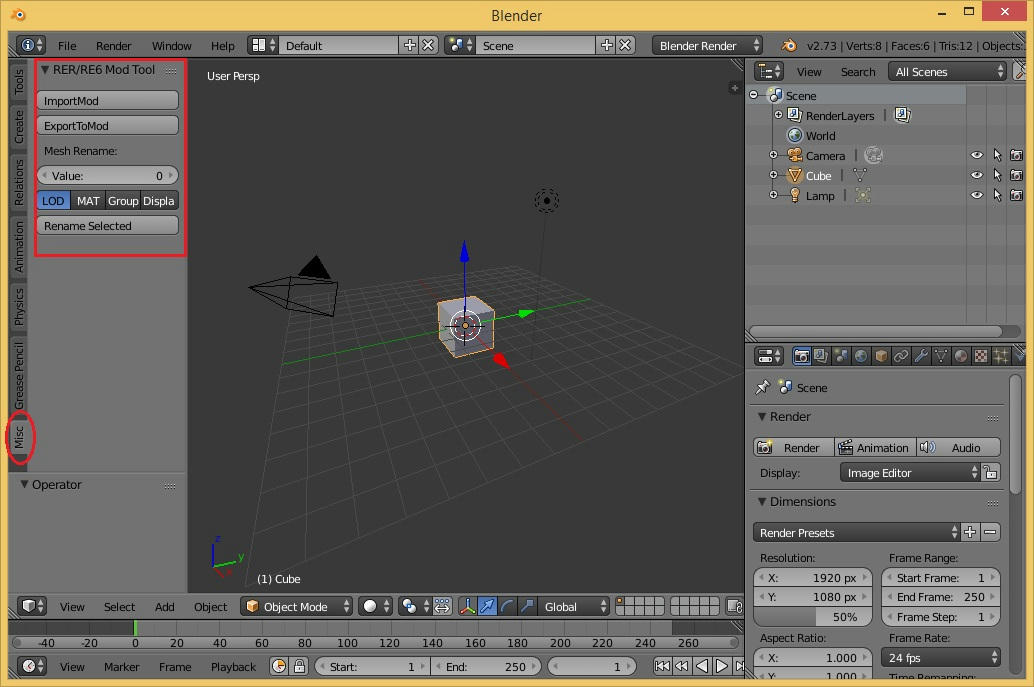Image resolution: width=1034 pixels, height=687 pixels.
Task: Open the All Scenes outliner filter dropdown
Action: [x=948, y=71]
